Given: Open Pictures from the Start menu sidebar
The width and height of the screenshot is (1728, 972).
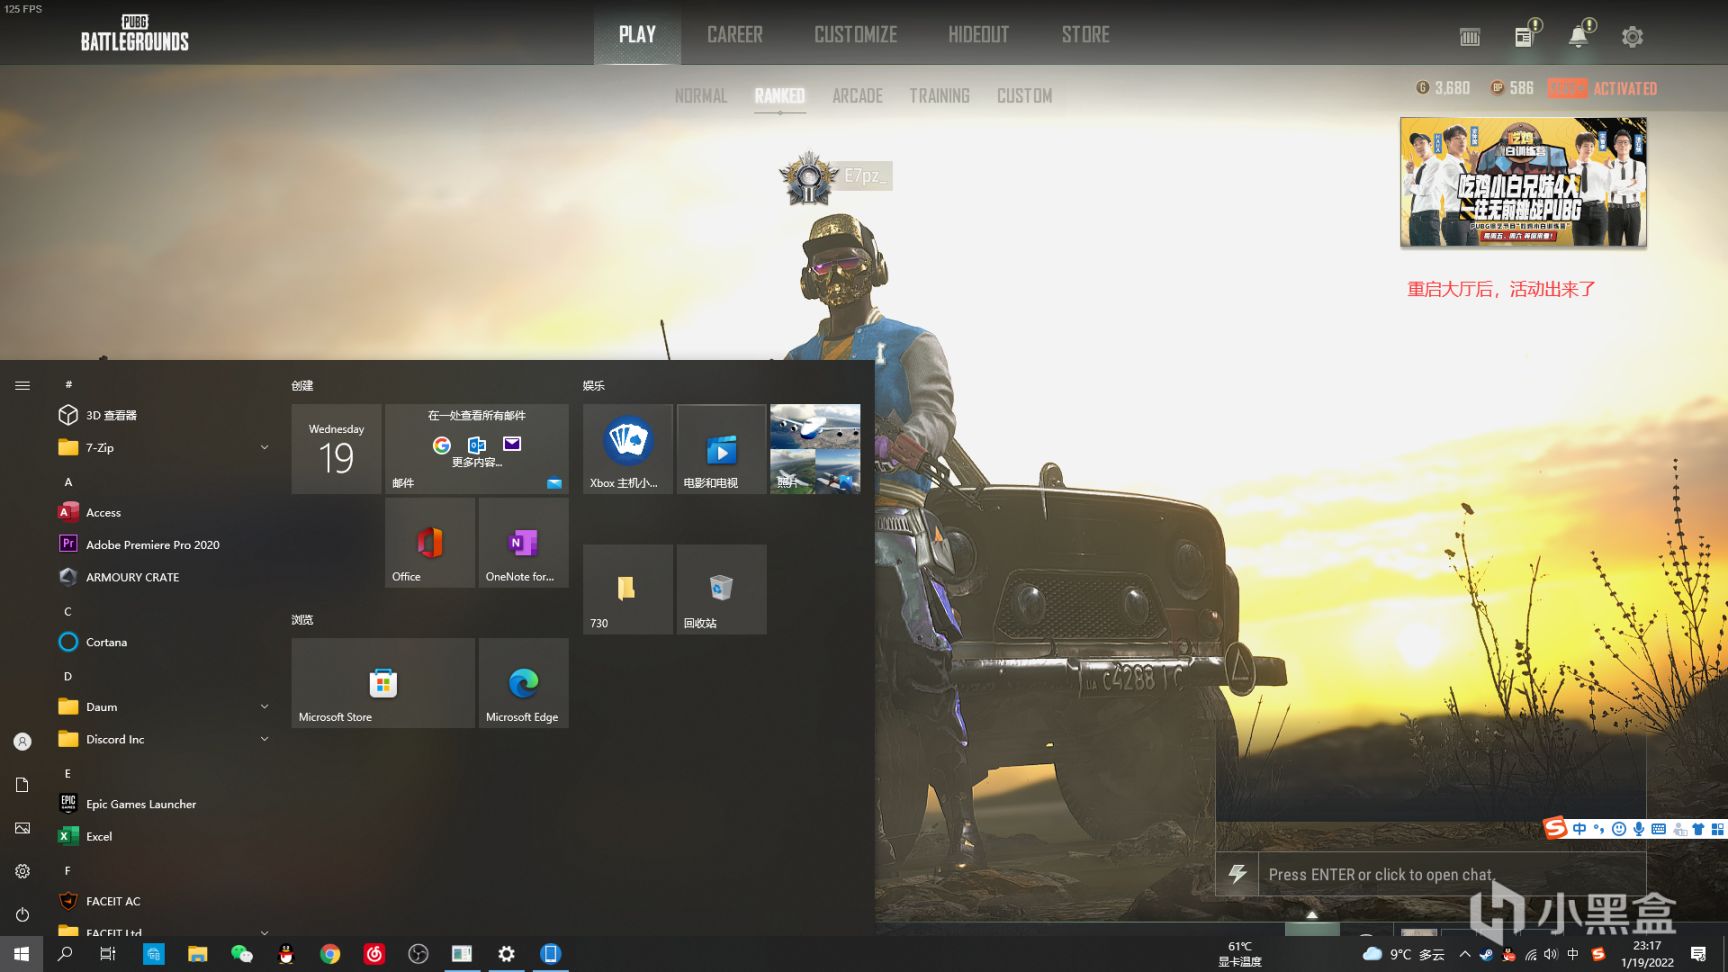Looking at the screenshot, I should click(x=22, y=828).
